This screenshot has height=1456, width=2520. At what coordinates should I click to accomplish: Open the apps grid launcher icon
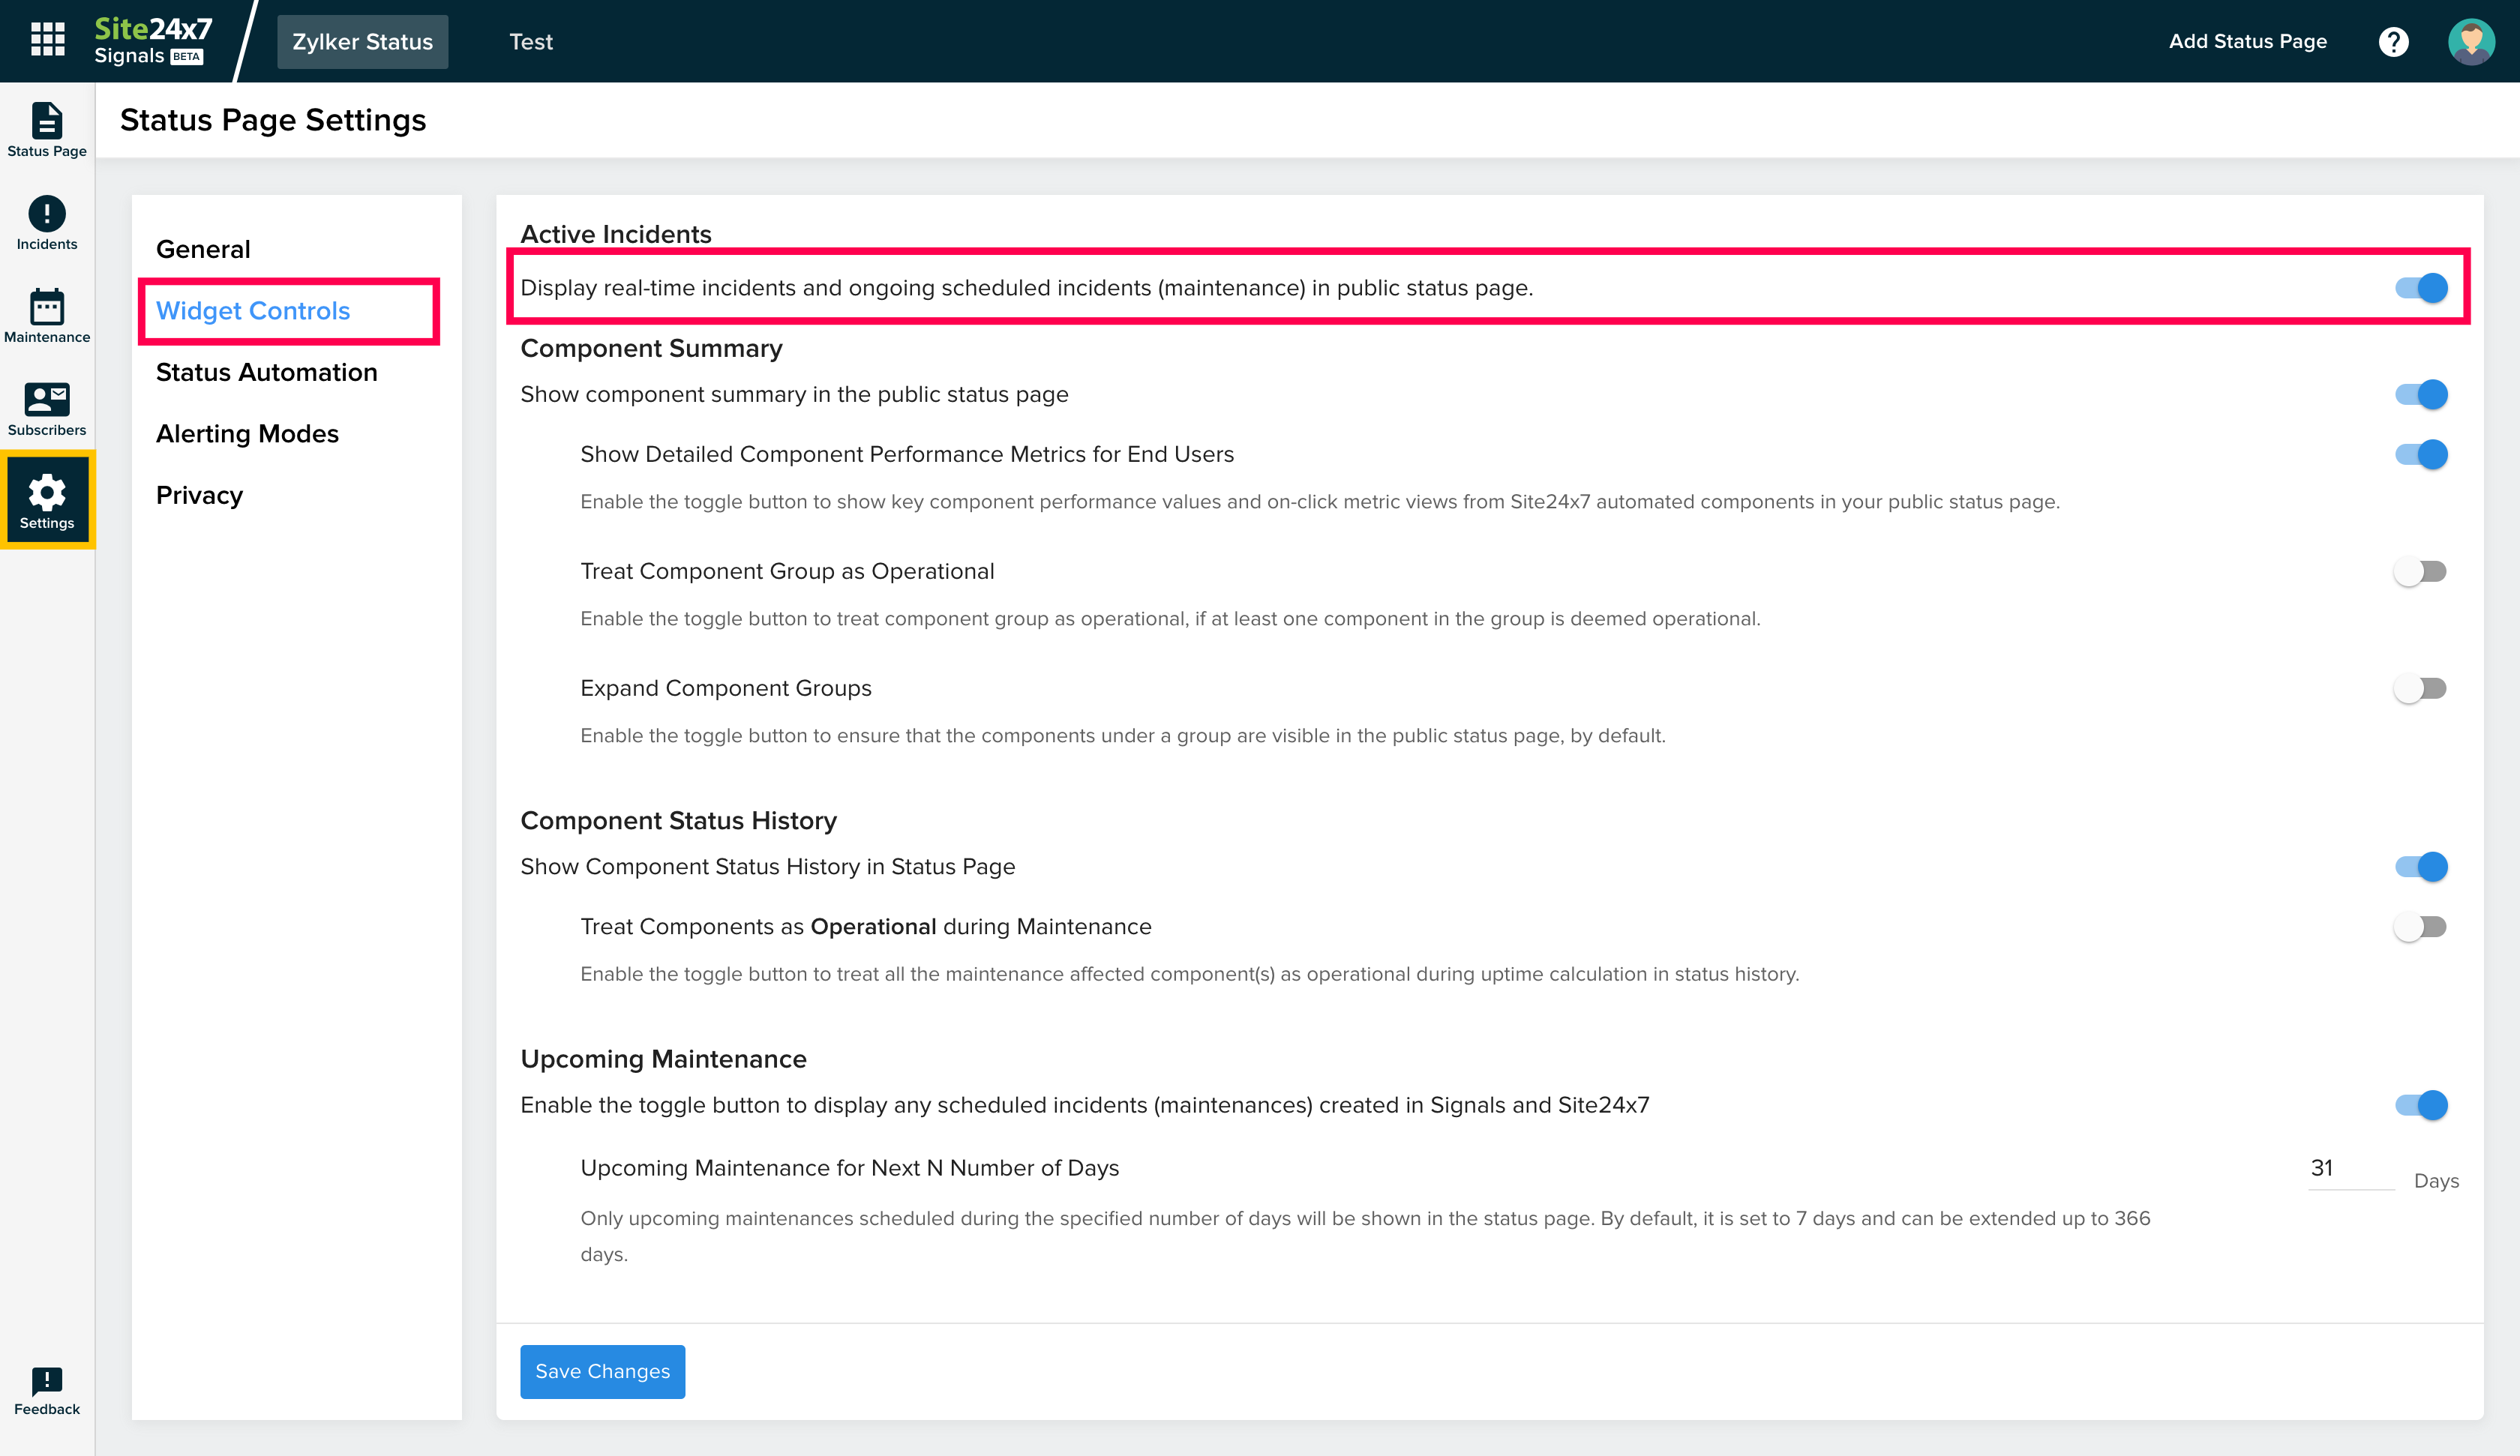point(47,40)
